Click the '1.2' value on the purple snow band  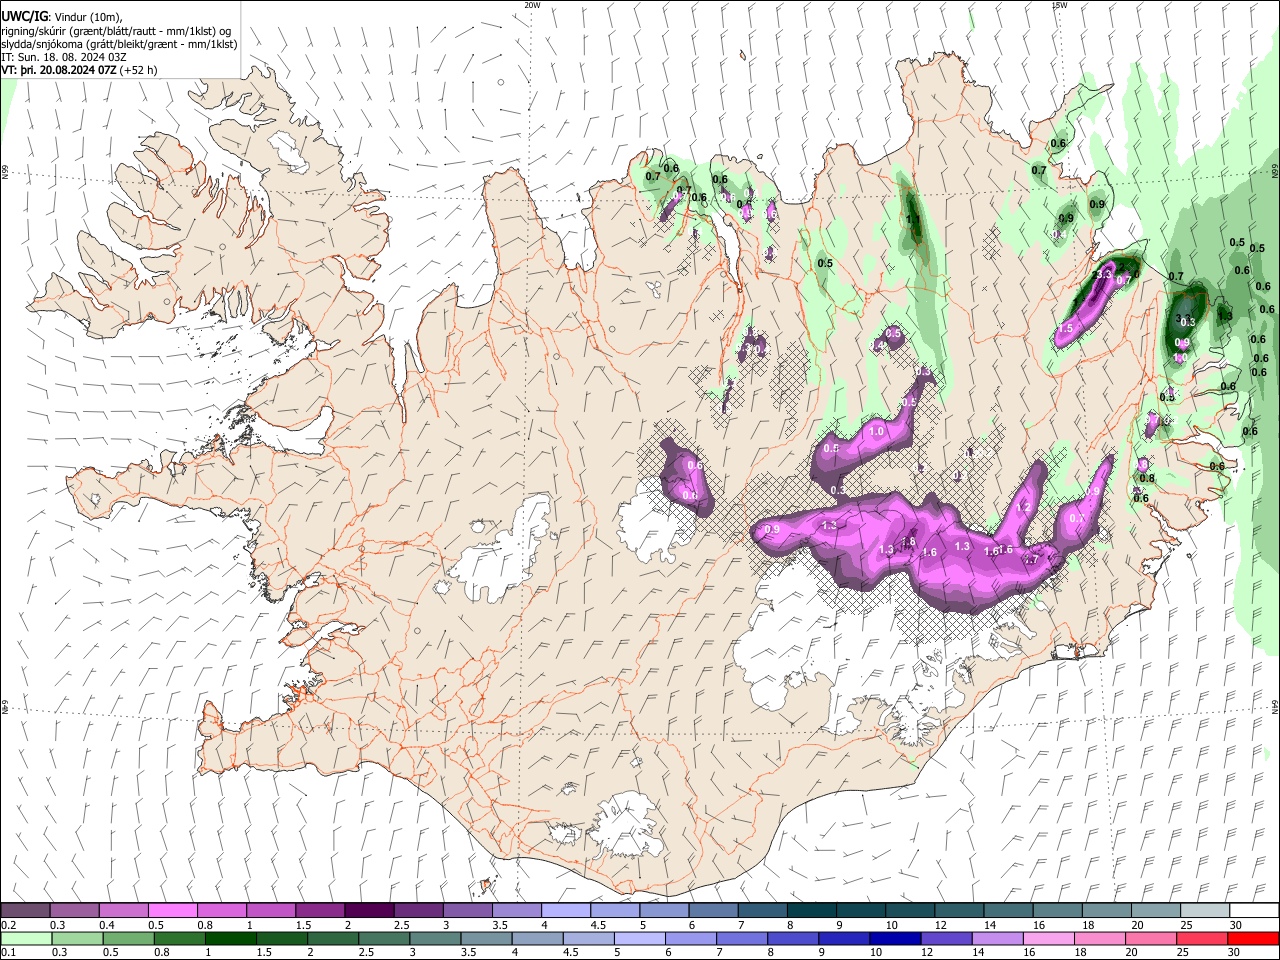tap(1023, 508)
